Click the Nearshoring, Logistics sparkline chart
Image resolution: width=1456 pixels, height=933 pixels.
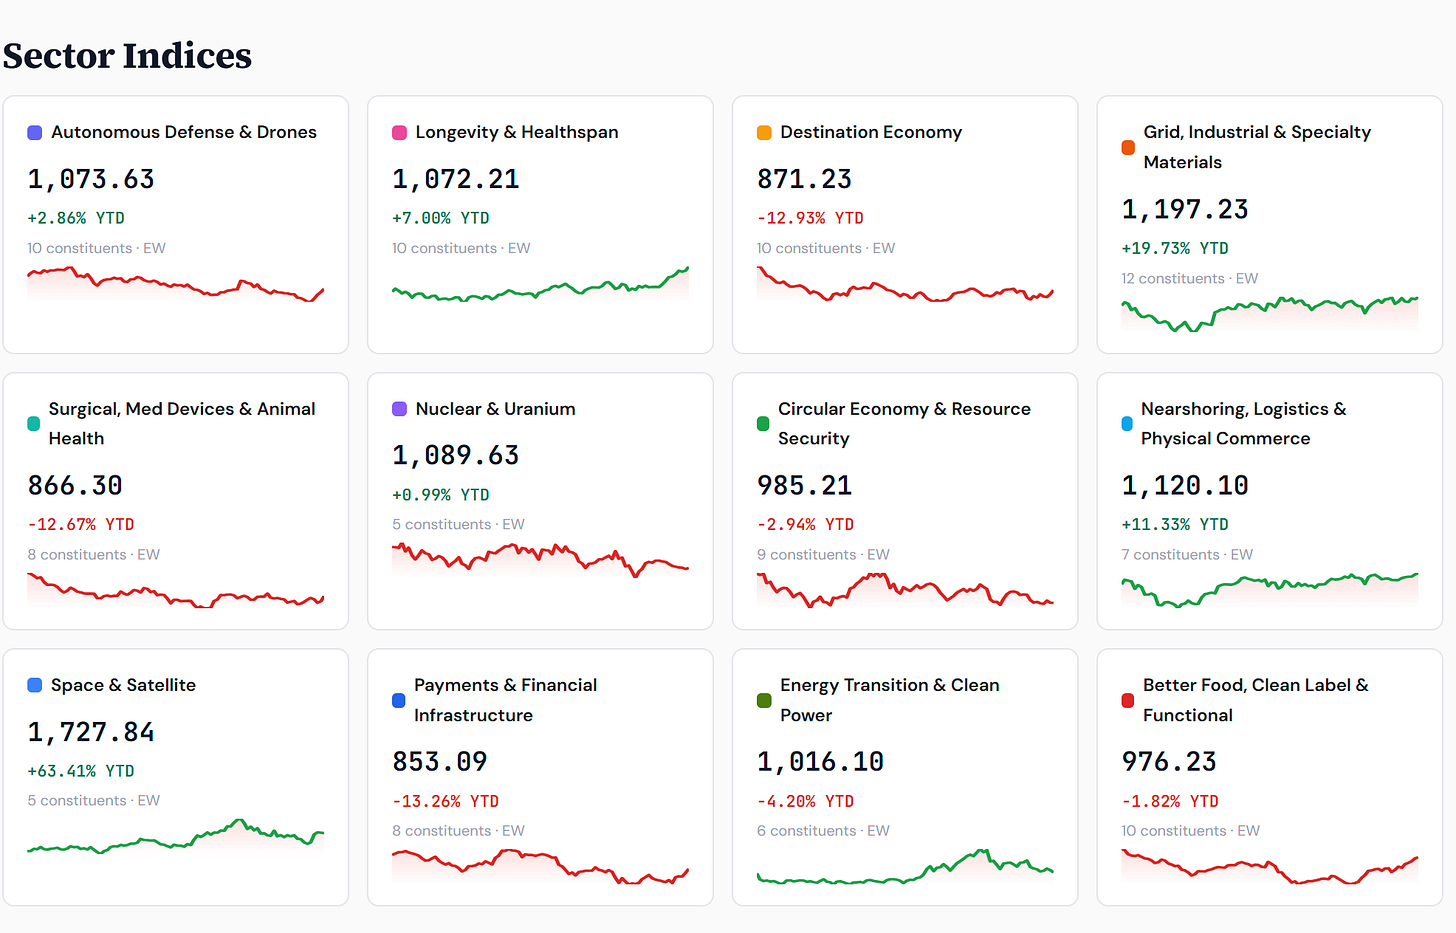click(1270, 590)
